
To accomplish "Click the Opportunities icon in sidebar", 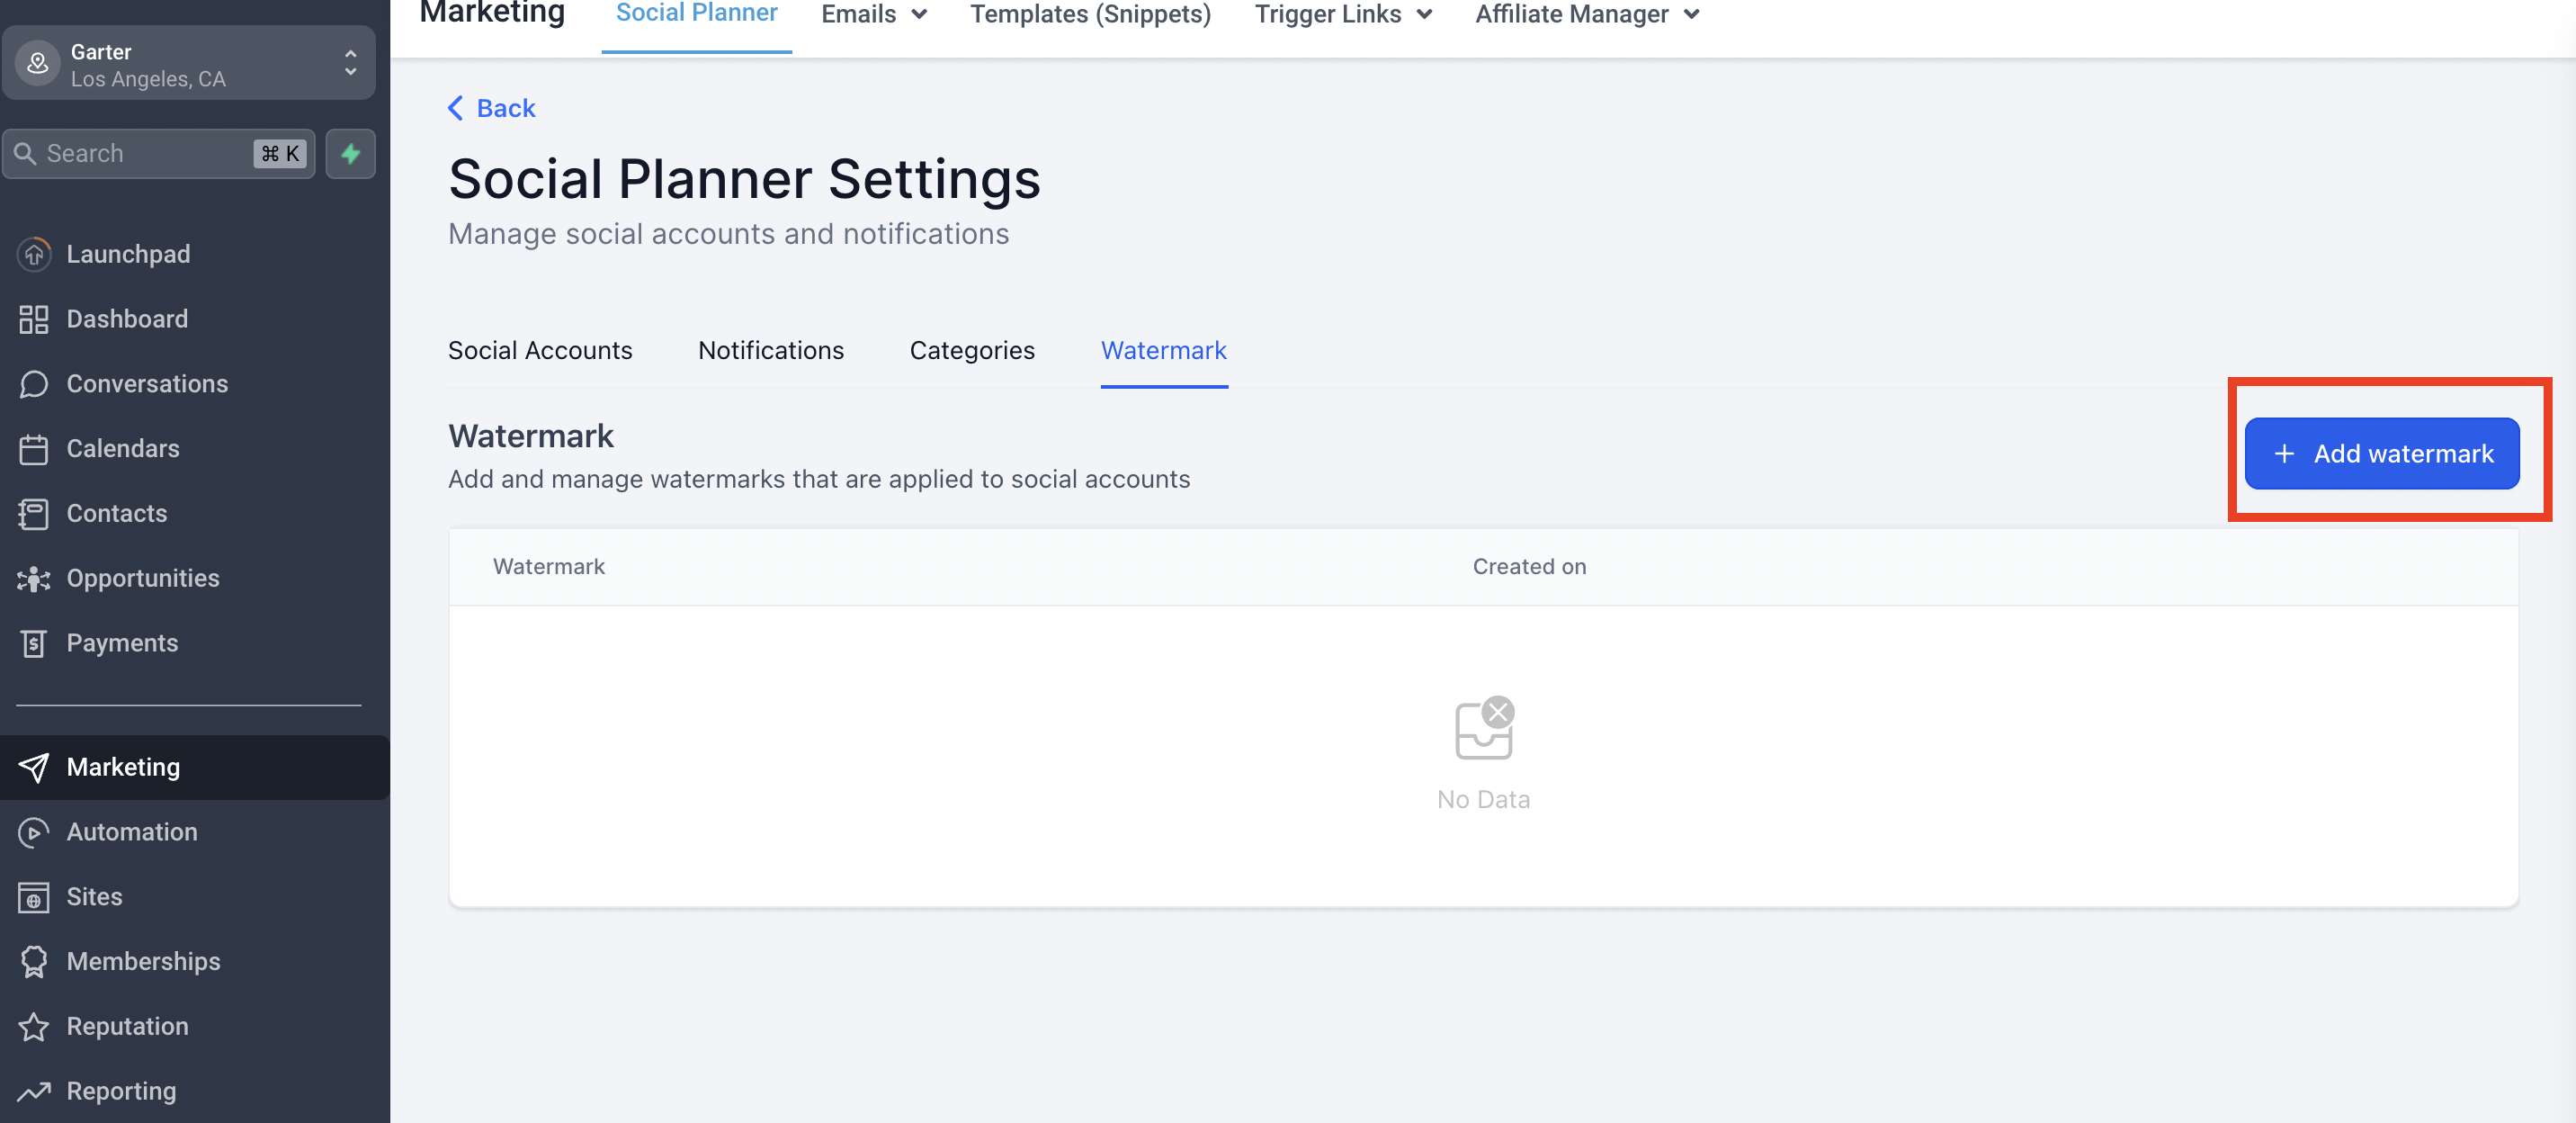I will click(x=34, y=578).
